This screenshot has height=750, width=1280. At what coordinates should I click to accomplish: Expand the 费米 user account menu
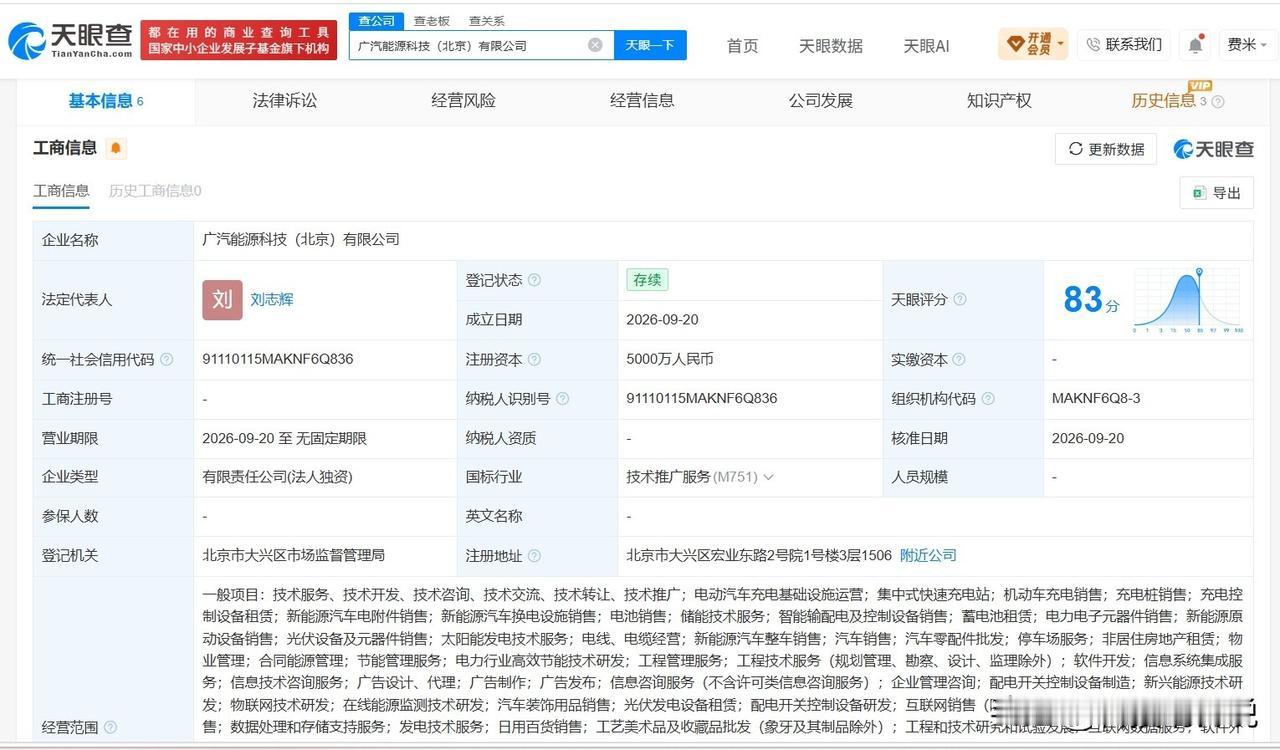coord(1248,45)
